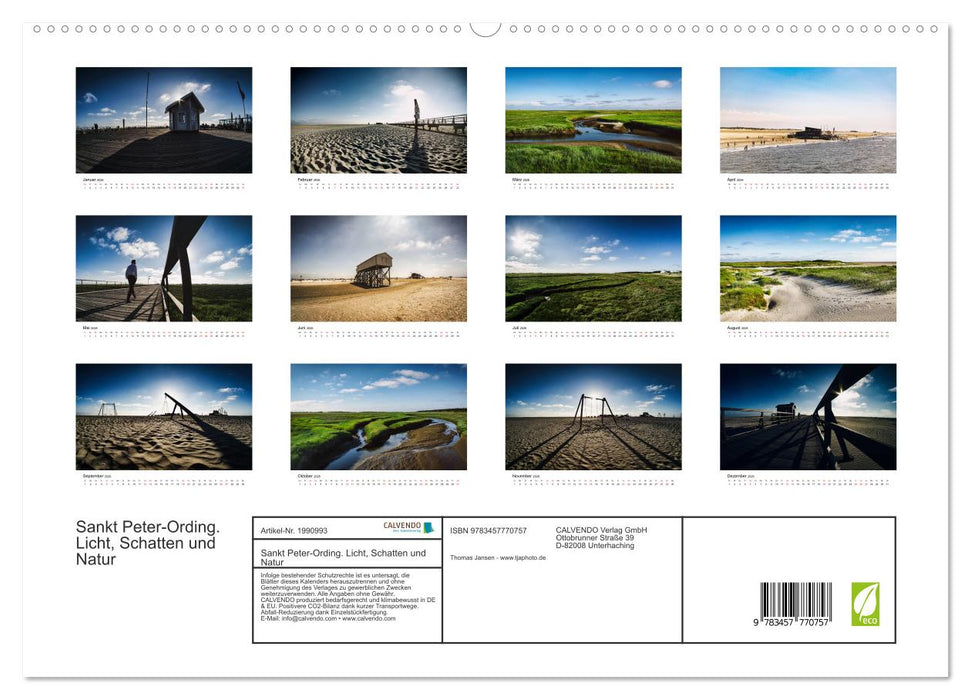Select the März salt marsh creek photo
The width and height of the screenshot is (971, 700).
click(594, 120)
